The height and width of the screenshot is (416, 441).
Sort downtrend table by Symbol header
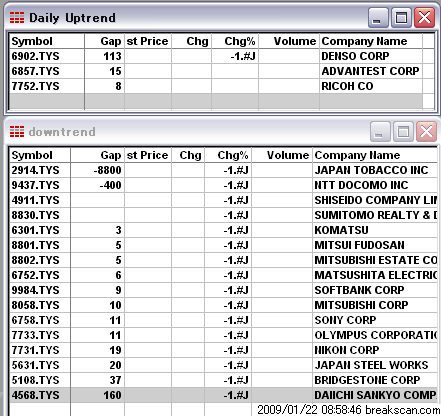click(40, 155)
